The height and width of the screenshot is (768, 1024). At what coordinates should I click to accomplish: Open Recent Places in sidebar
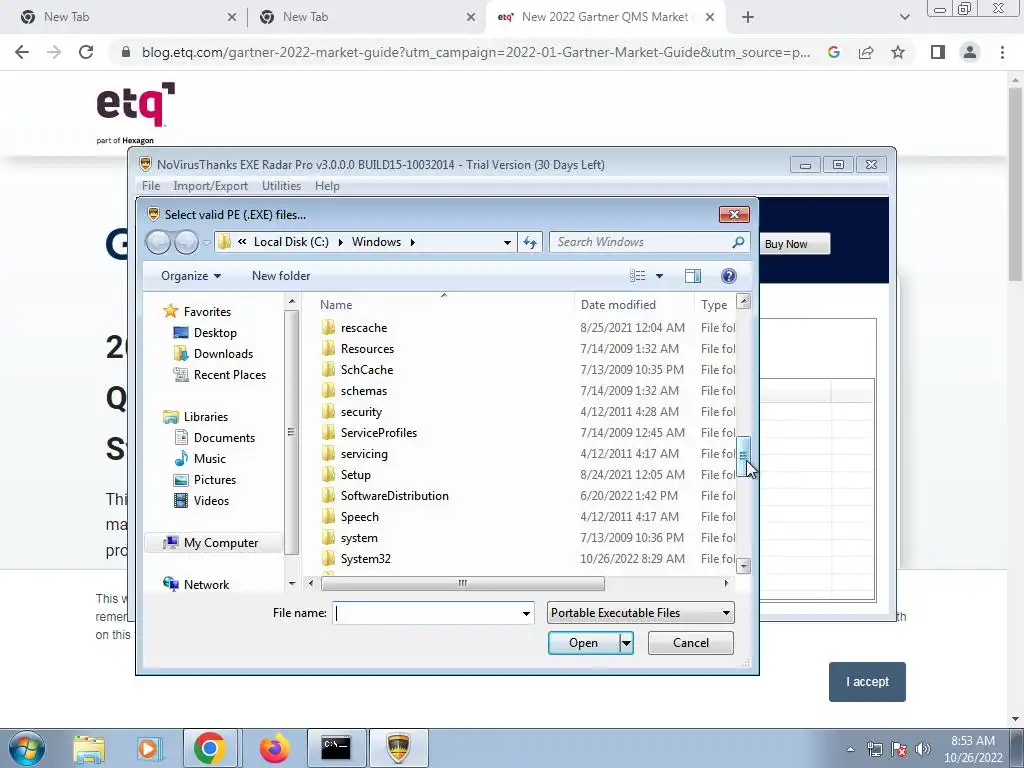[x=229, y=375]
